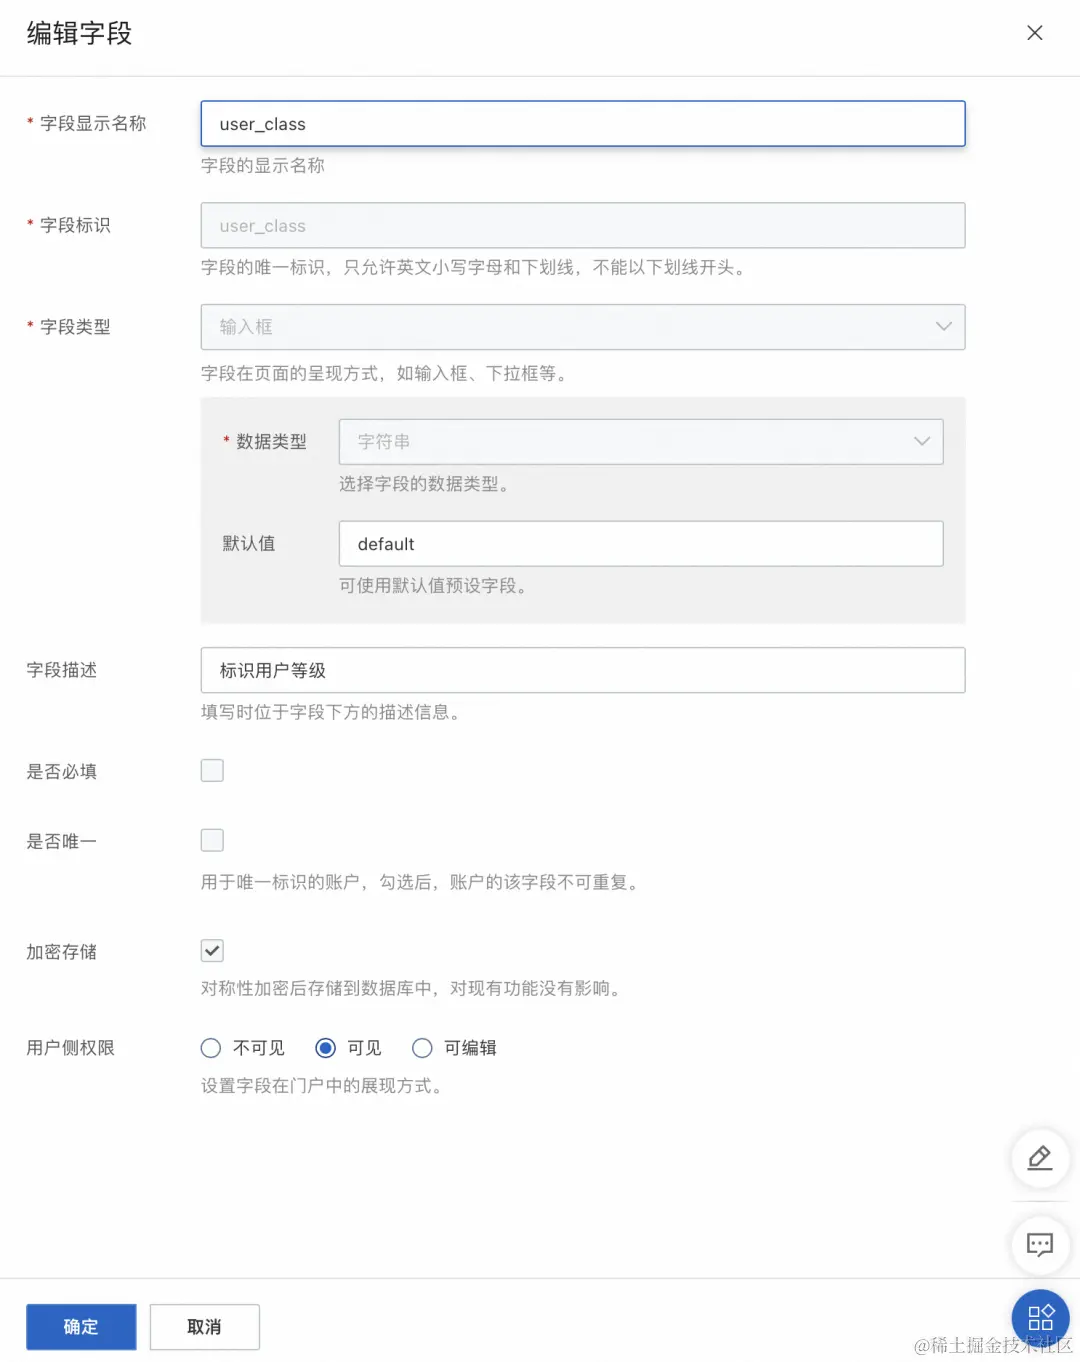Open the 数据类型 dropdown
Screen dimensions: 1080x1362
641,441
